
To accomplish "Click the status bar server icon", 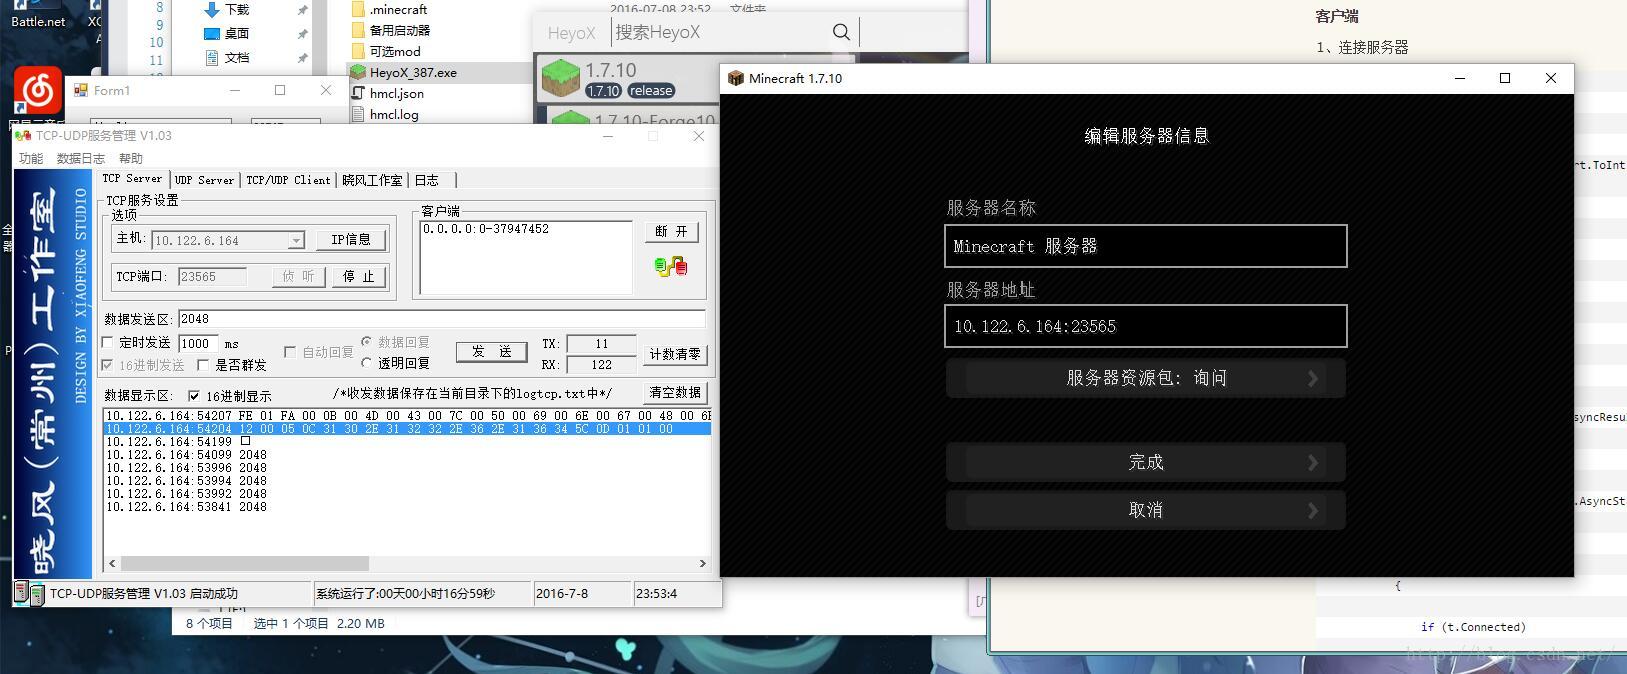I will click(29, 593).
